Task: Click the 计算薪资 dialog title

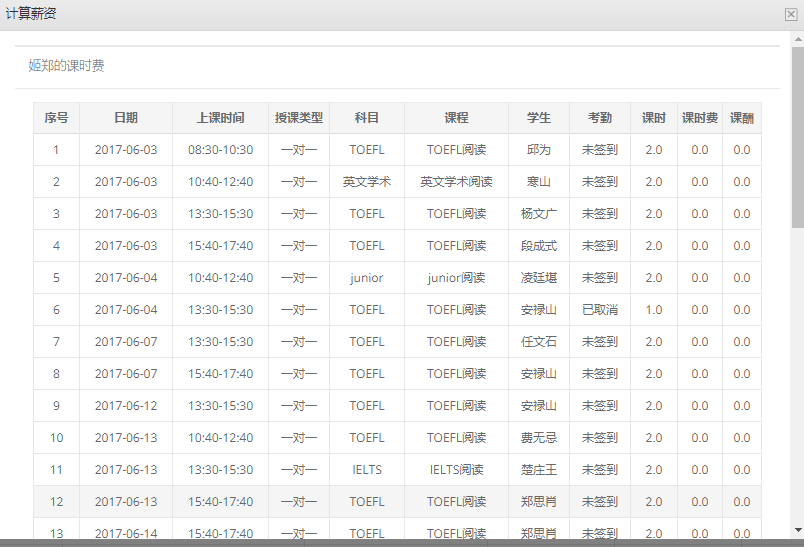Action: [x=31, y=14]
